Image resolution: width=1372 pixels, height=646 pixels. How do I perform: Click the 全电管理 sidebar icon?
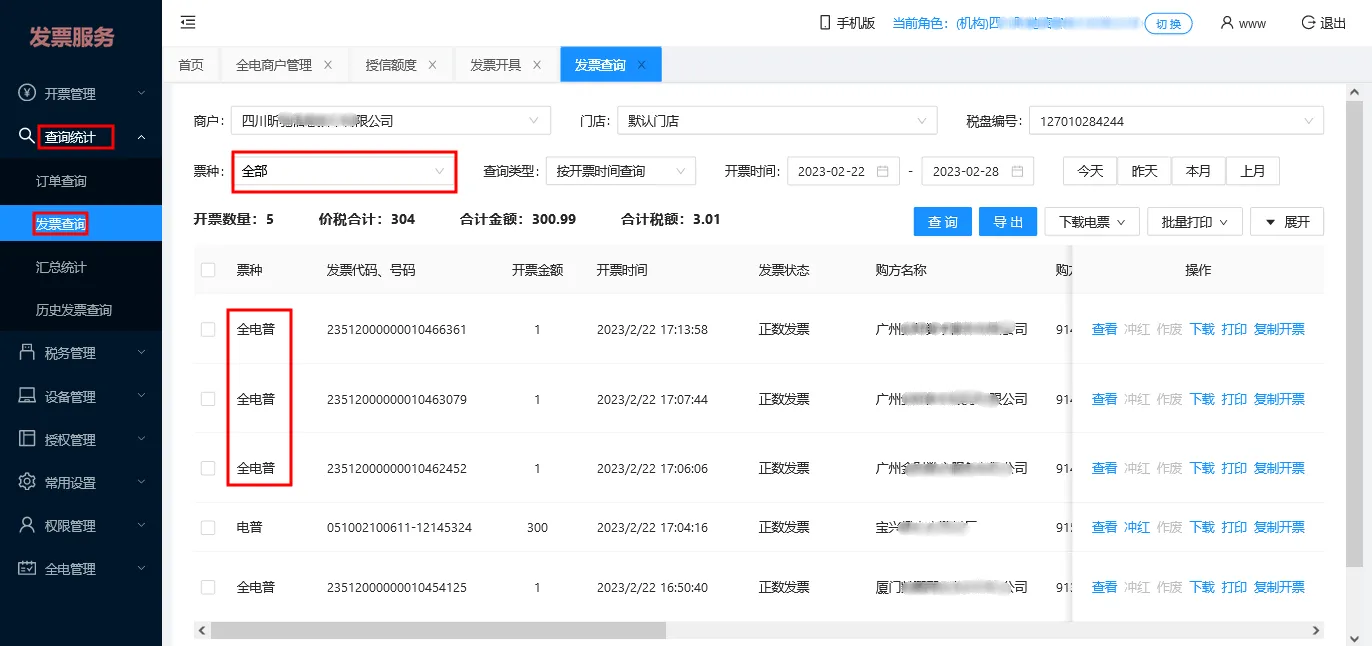click(x=27, y=568)
